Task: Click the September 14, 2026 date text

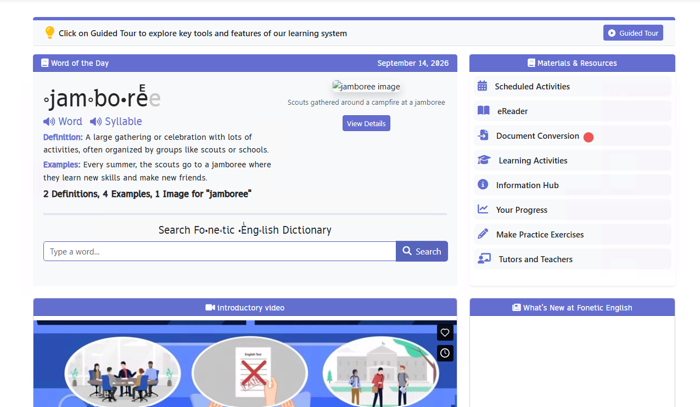Action: pyautogui.click(x=413, y=63)
